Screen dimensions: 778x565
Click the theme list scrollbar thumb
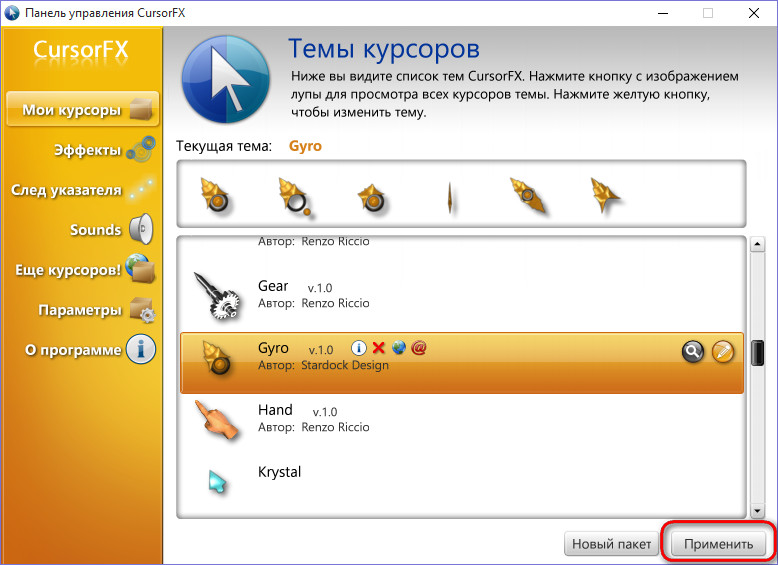(x=757, y=353)
